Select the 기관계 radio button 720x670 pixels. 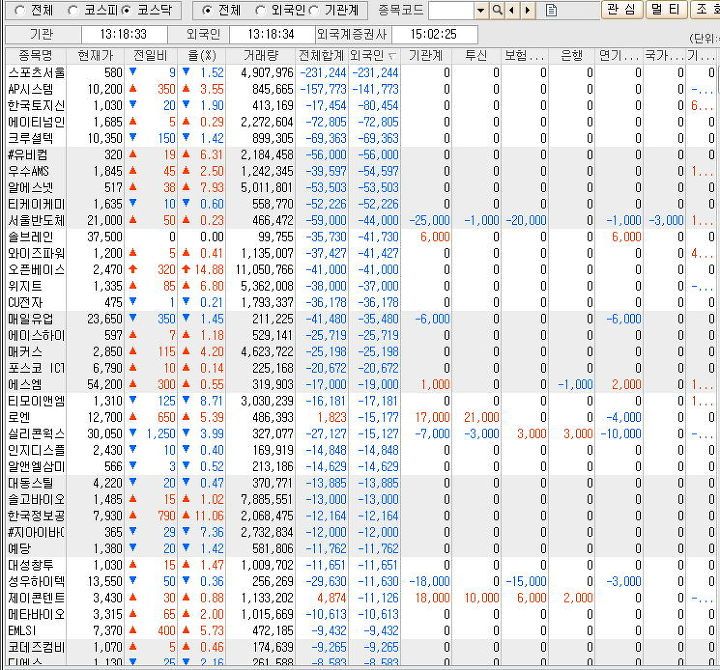coord(314,10)
